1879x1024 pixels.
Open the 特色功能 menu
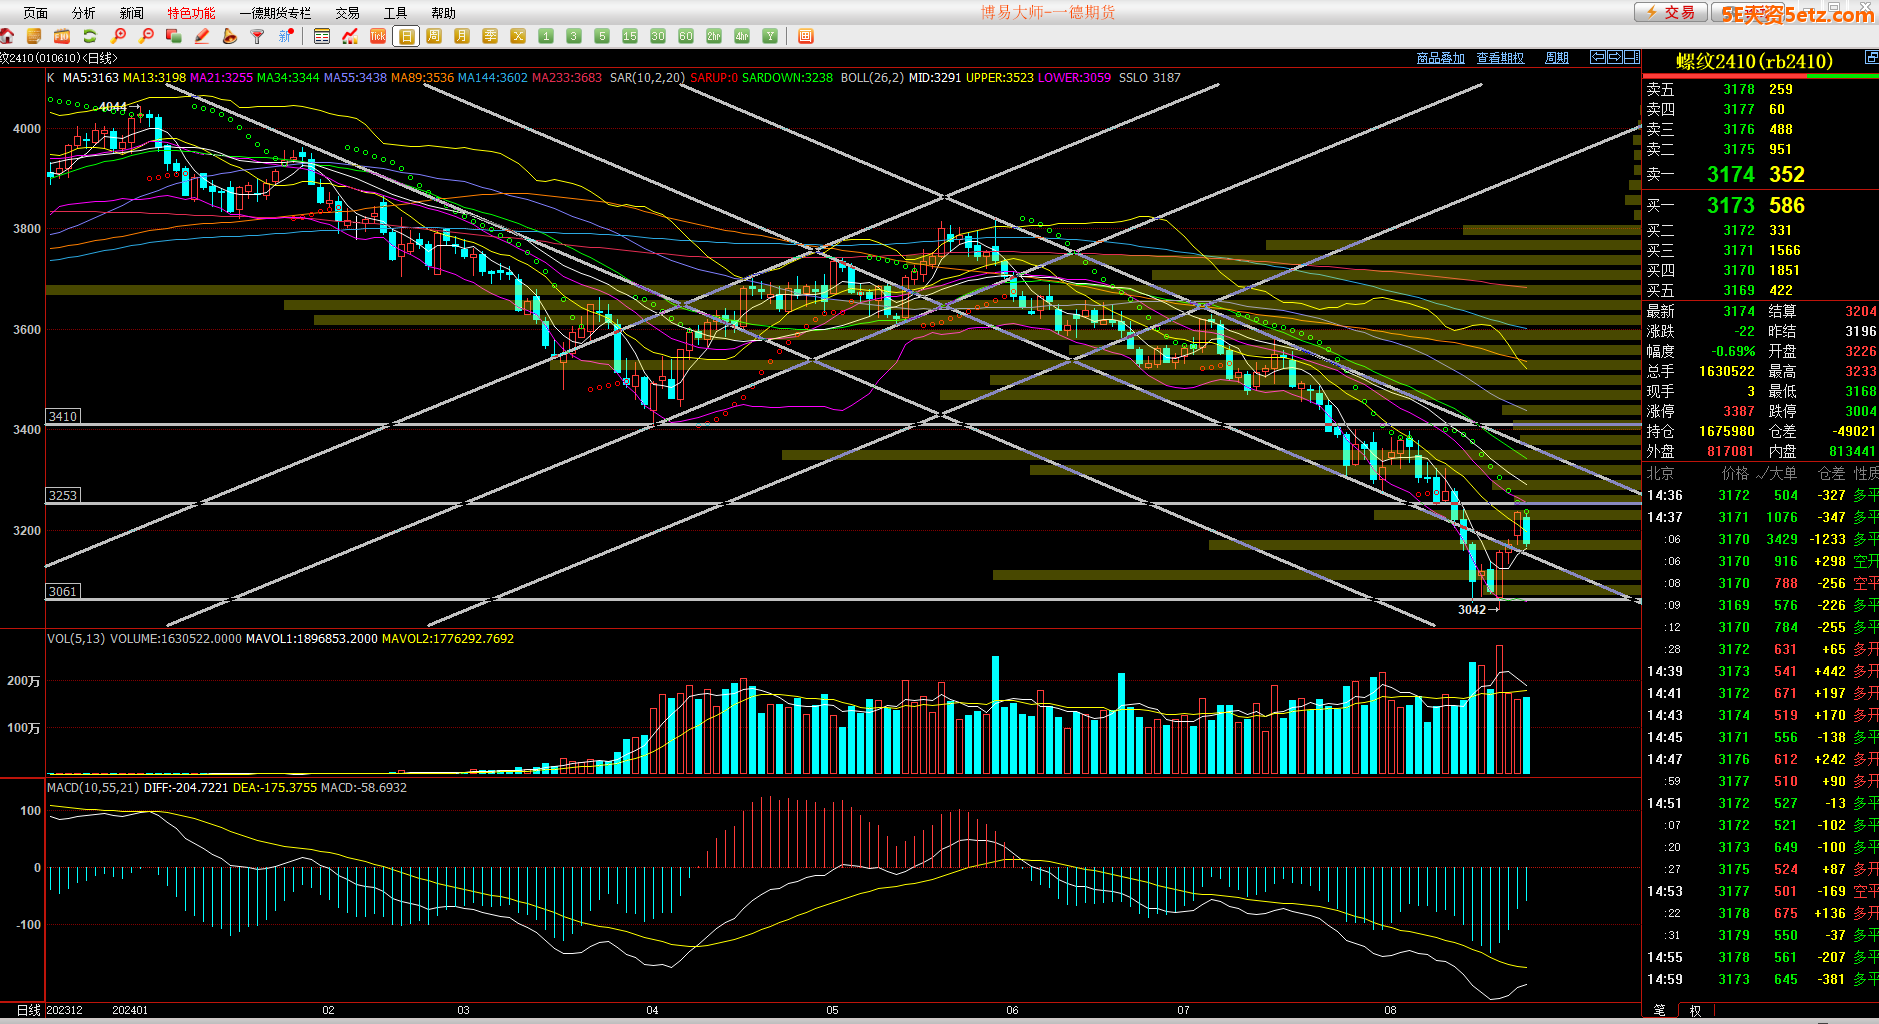[x=191, y=13]
